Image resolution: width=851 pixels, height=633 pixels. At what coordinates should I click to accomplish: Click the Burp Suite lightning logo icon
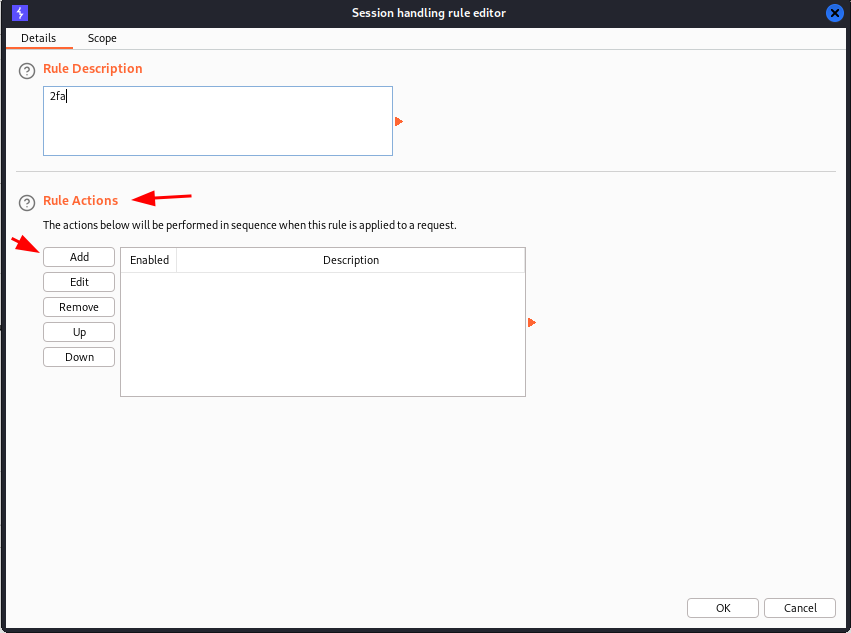(20, 12)
